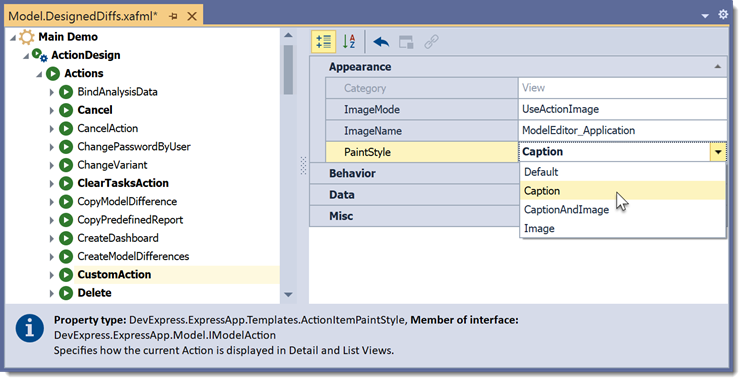The image size is (743, 382).
Task: Click the panel splitter grip handle
Action: pyautogui.click(x=303, y=166)
